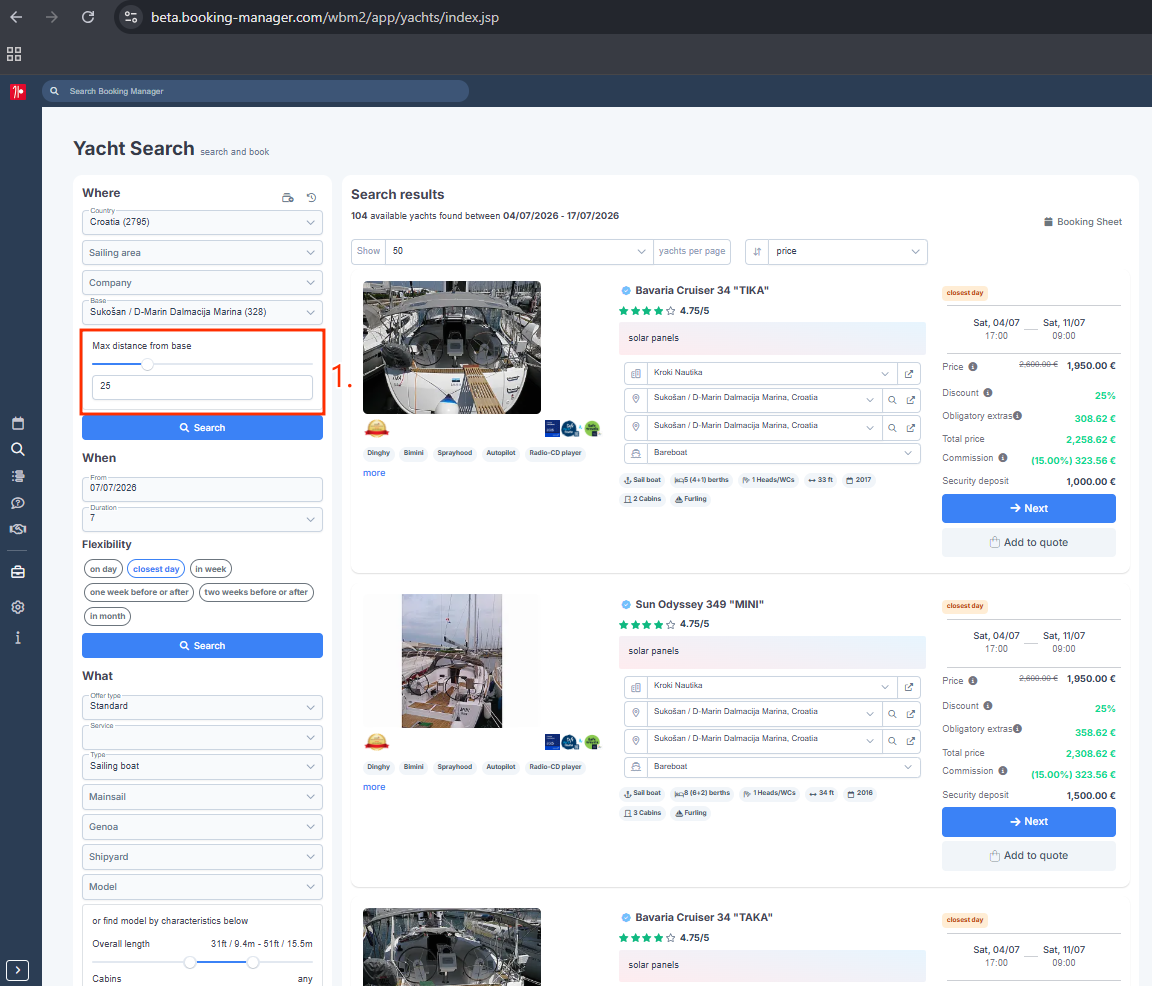Open the settings gear in the sidebar

[17, 607]
